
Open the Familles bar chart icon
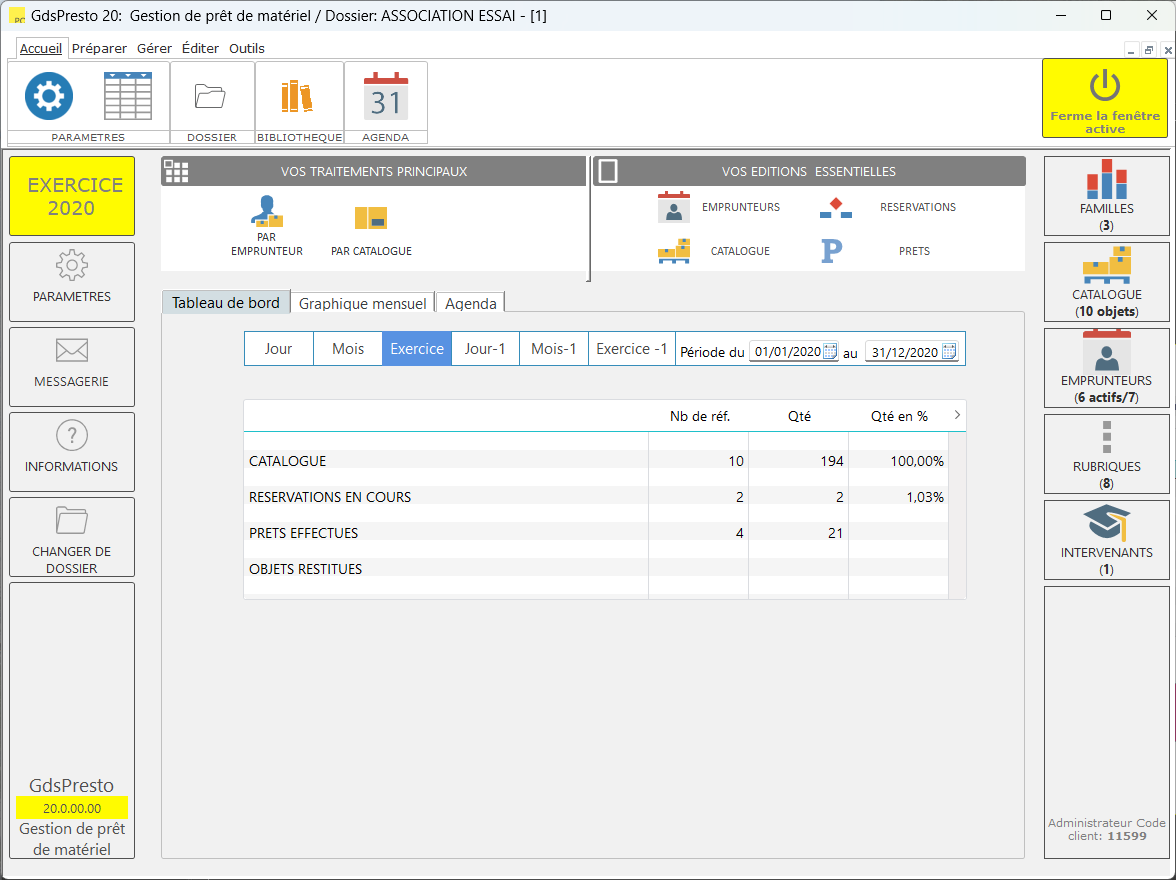[x=1106, y=179]
